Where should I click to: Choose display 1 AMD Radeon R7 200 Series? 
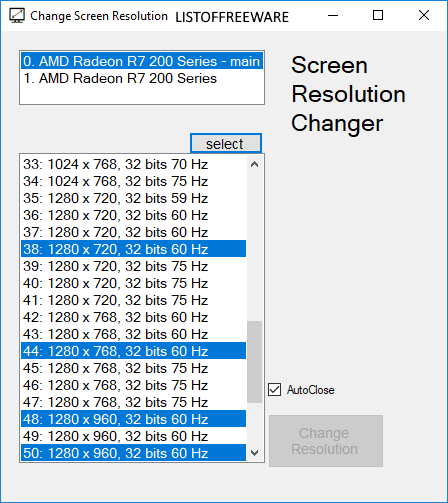point(142,78)
